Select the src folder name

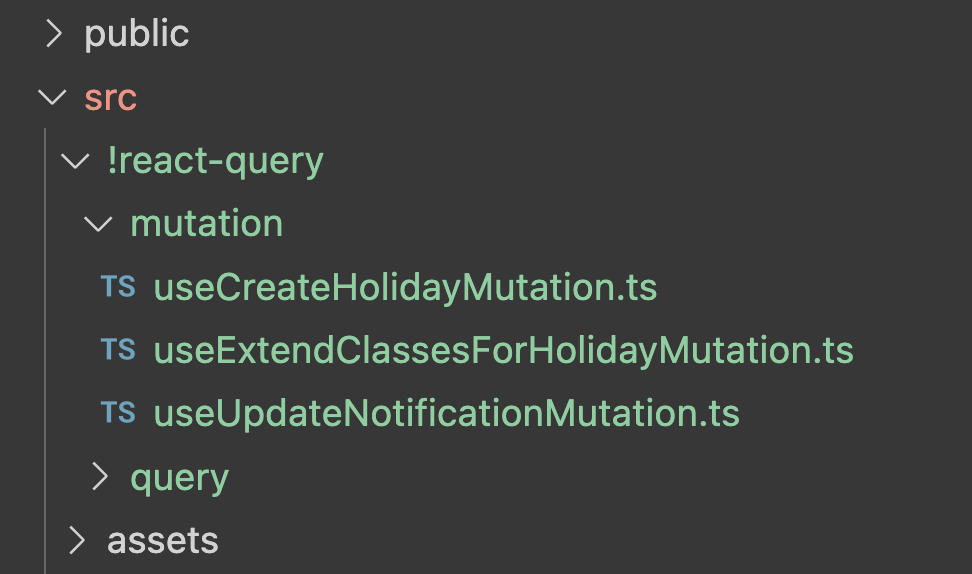110,99
